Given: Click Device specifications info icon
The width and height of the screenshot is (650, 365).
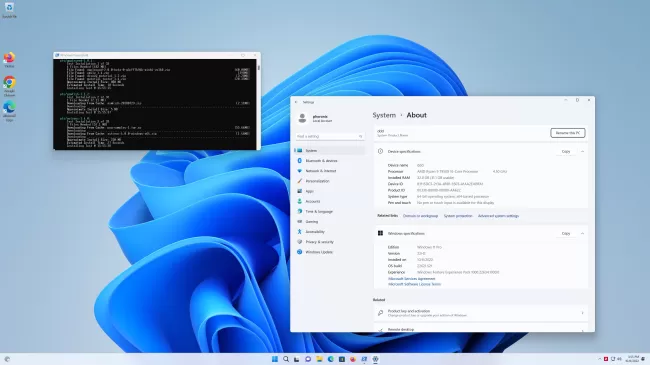Looking at the screenshot, I should 380,151.
